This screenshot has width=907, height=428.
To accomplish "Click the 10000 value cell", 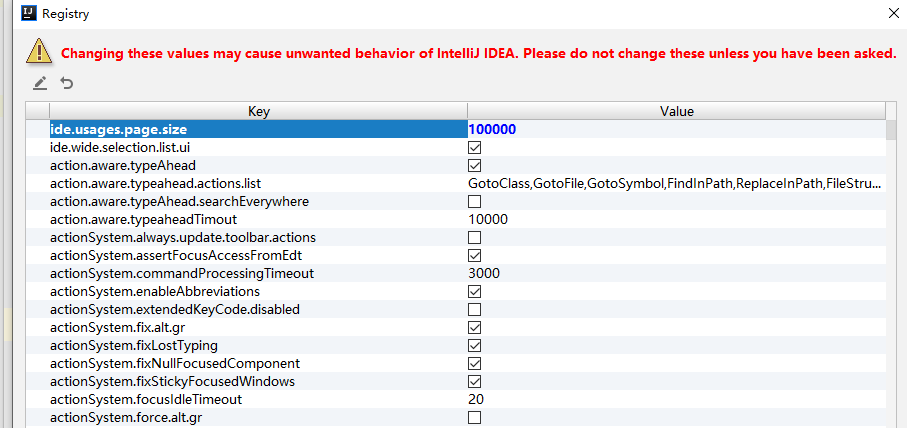I will click(x=676, y=219).
